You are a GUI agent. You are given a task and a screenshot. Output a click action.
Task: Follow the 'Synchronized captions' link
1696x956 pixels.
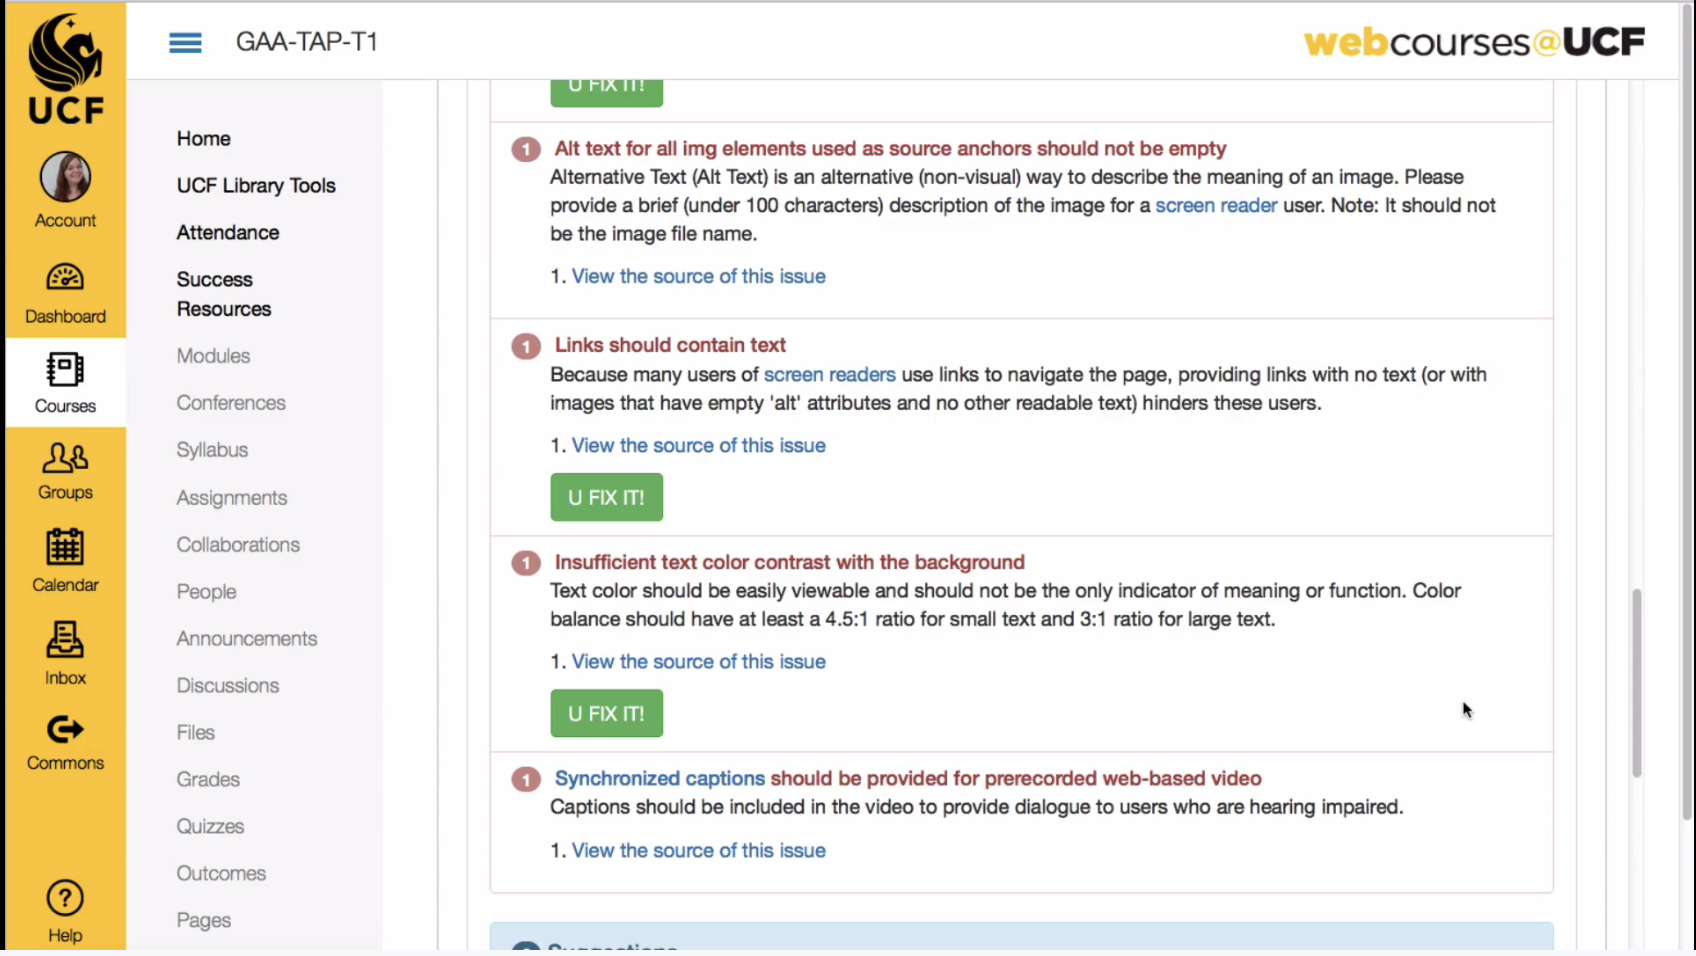coord(659,779)
